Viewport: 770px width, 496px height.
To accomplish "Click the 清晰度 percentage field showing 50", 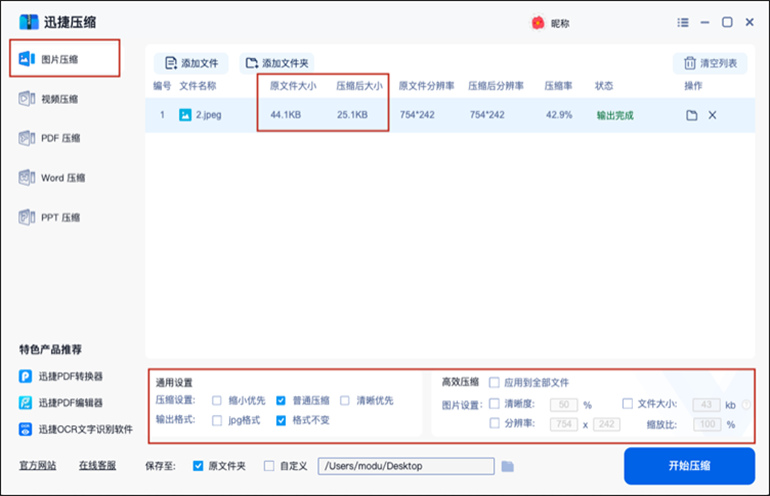I will pos(564,405).
